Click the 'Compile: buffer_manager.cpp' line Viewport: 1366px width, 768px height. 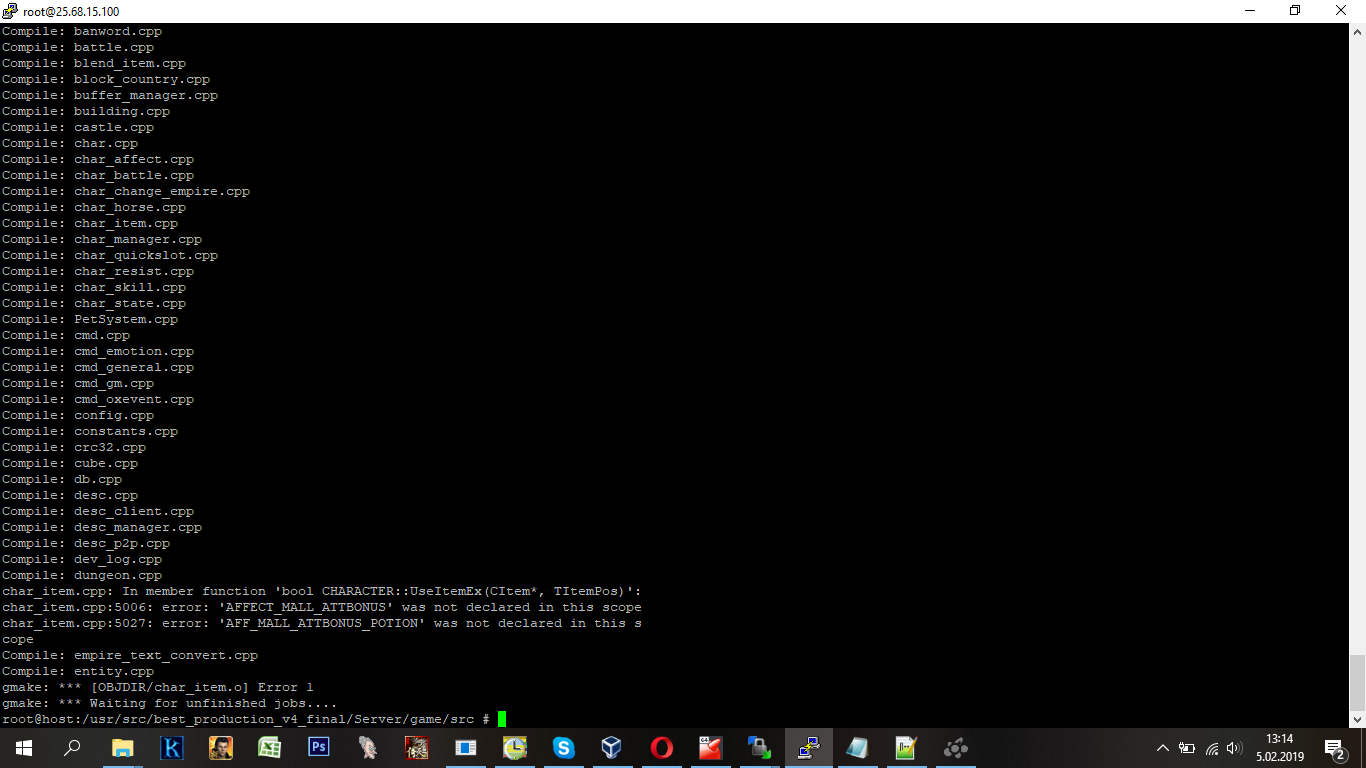tap(110, 95)
